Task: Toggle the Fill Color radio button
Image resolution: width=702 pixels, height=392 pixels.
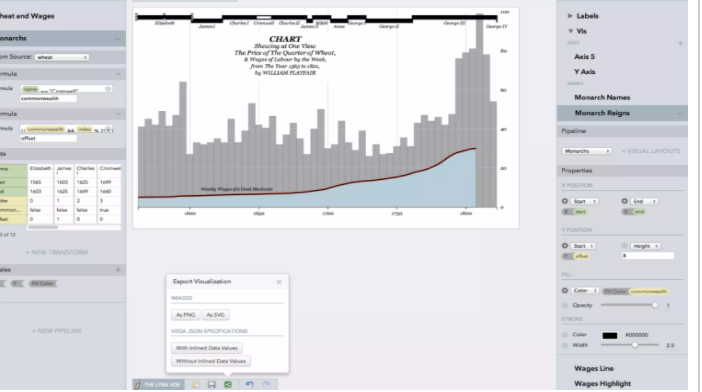Action: click(565, 291)
